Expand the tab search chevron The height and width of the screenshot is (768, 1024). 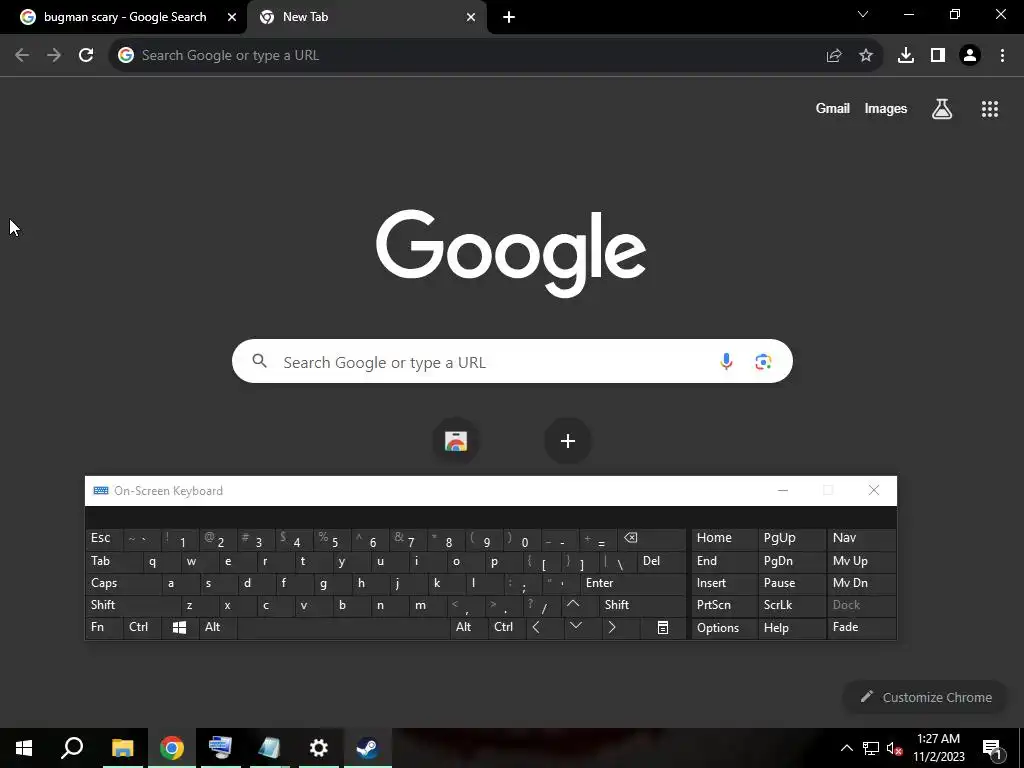pos(863,14)
